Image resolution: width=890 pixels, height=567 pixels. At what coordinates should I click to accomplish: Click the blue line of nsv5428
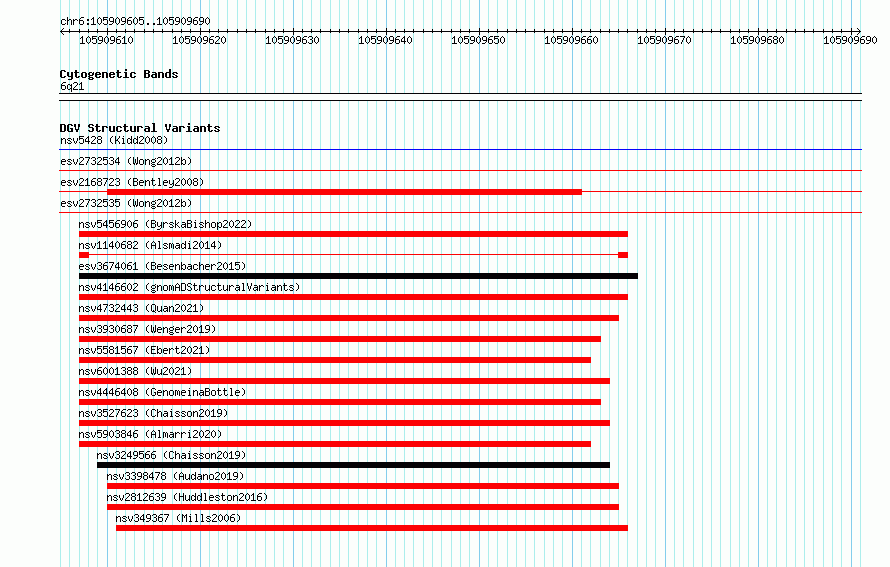coord(460,149)
